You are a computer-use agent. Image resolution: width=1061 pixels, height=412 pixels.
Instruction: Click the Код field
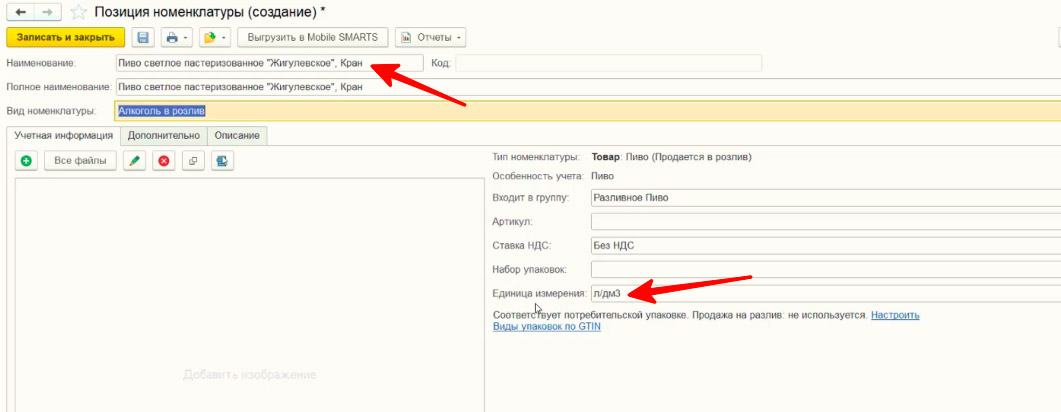click(x=608, y=63)
